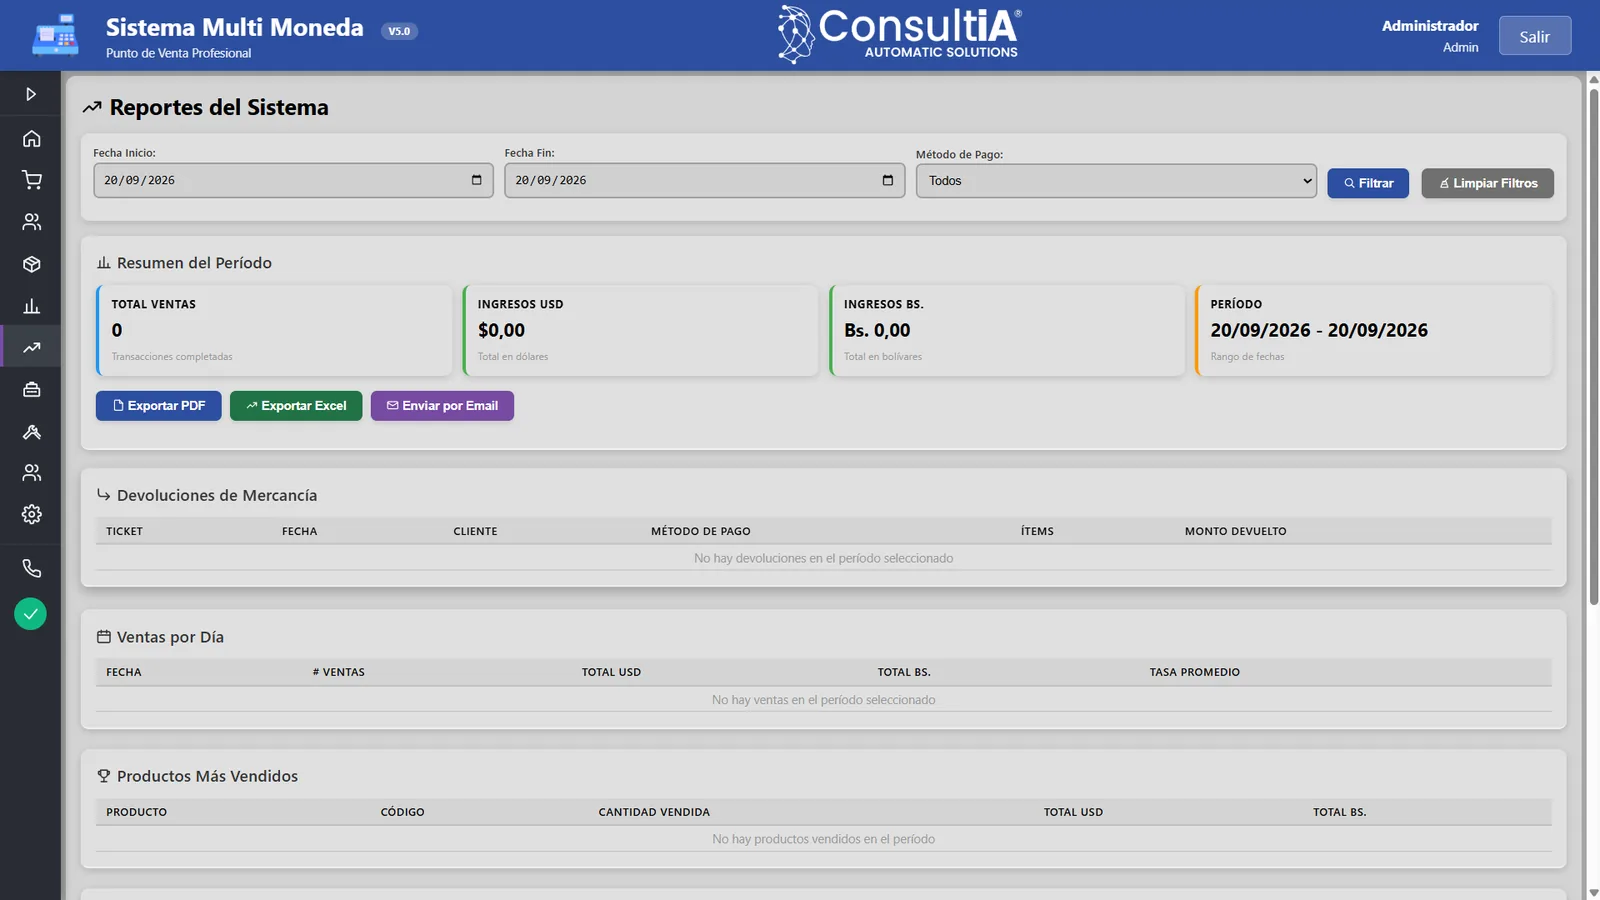Click the page vertical scrollbar
The image size is (1600, 900).
point(1594,347)
